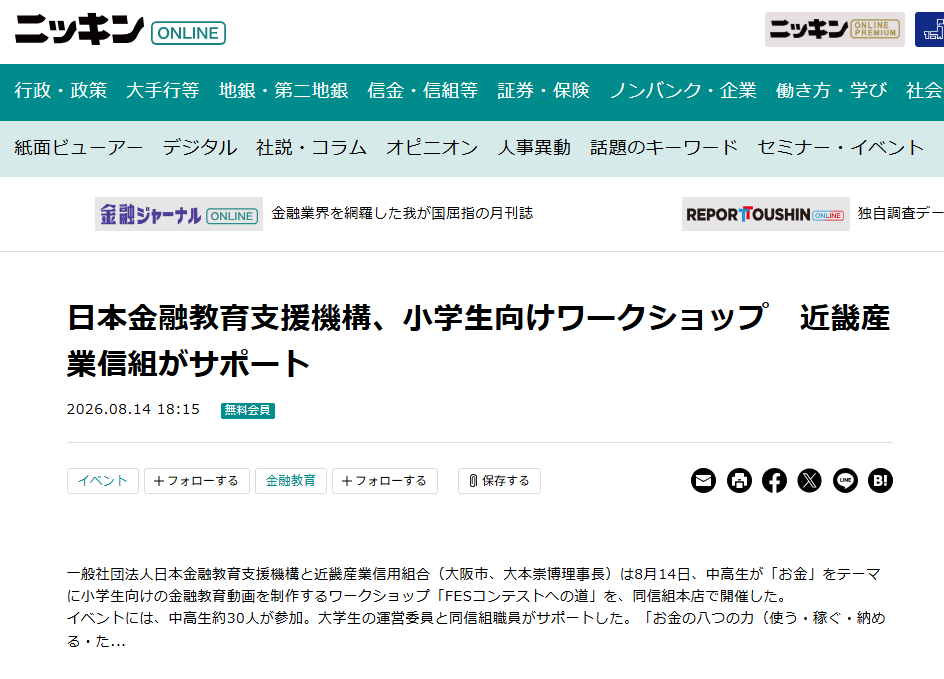This screenshot has height=679, width=944.
Task: Open 信金・信組等 category
Action: point(423,91)
